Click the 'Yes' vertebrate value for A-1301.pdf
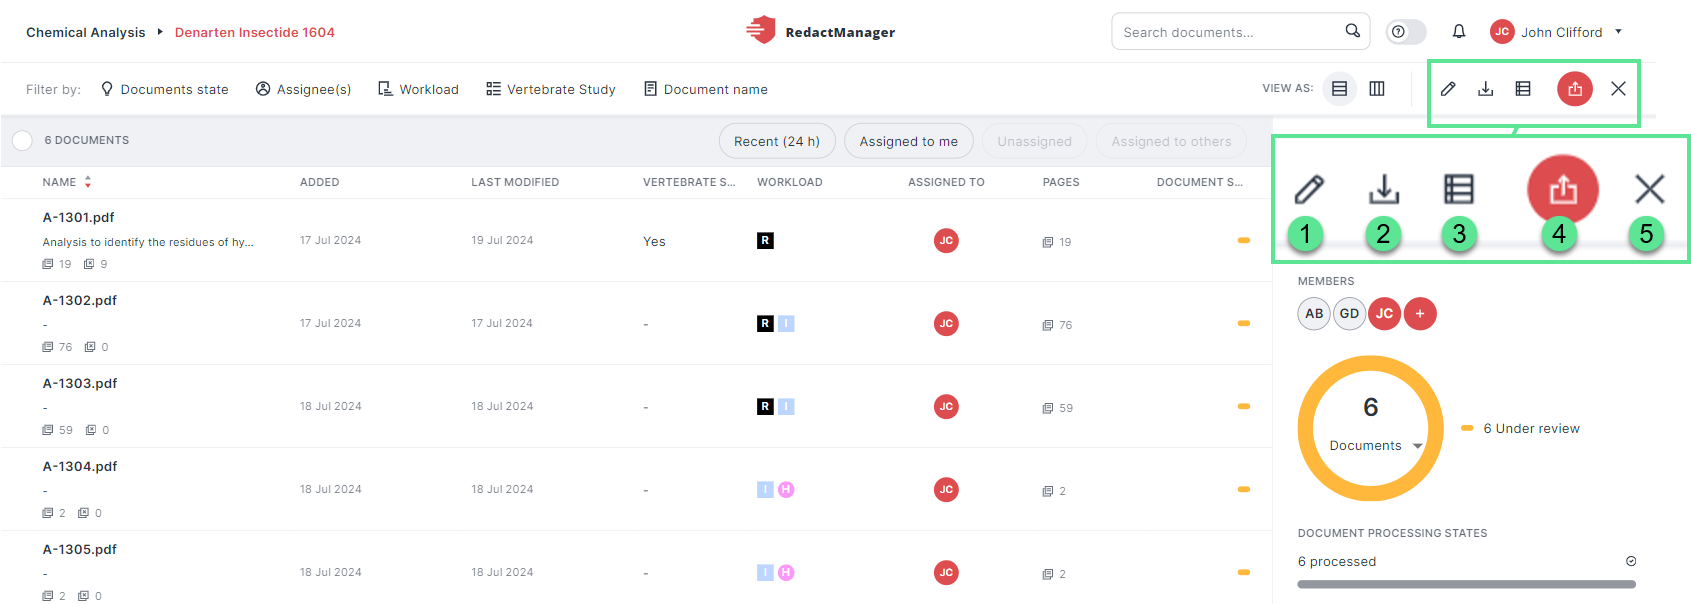The image size is (1691, 604). [x=654, y=241]
